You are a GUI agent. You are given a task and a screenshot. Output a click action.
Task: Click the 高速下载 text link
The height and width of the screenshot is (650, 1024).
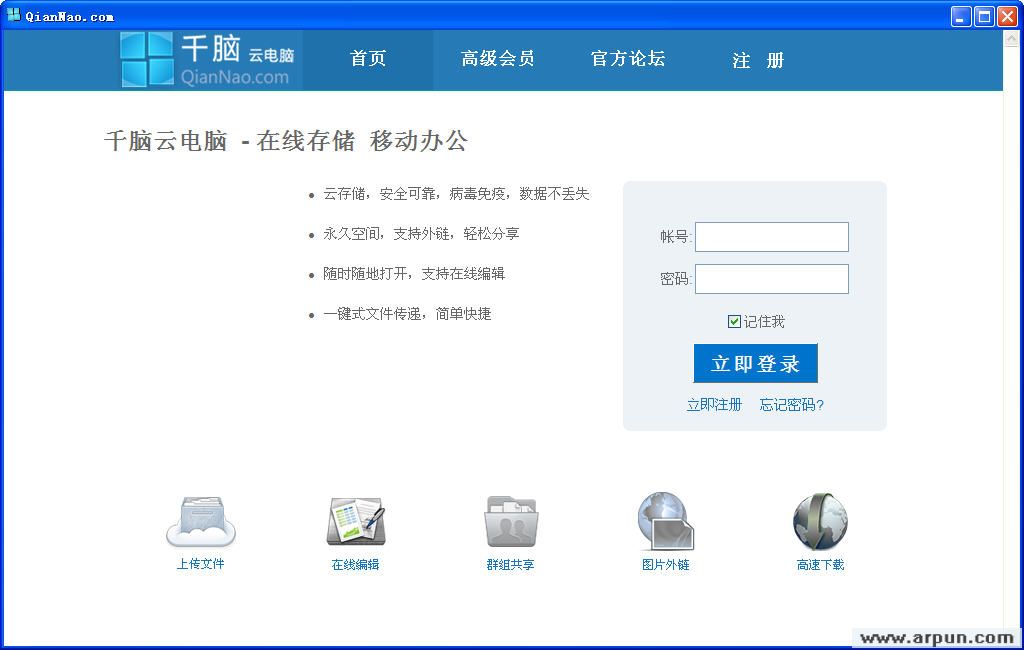click(x=820, y=564)
